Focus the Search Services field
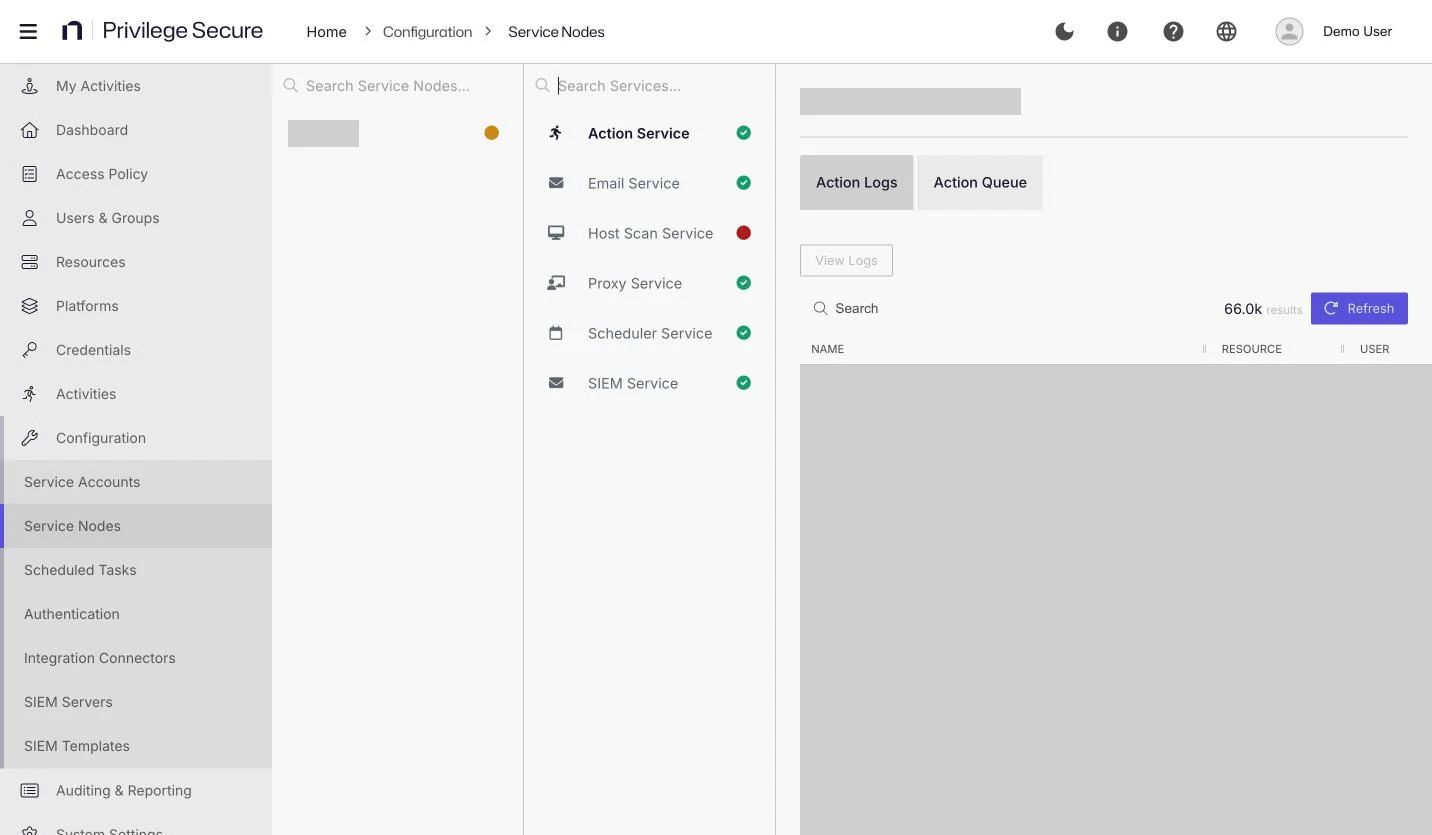 click(x=650, y=86)
